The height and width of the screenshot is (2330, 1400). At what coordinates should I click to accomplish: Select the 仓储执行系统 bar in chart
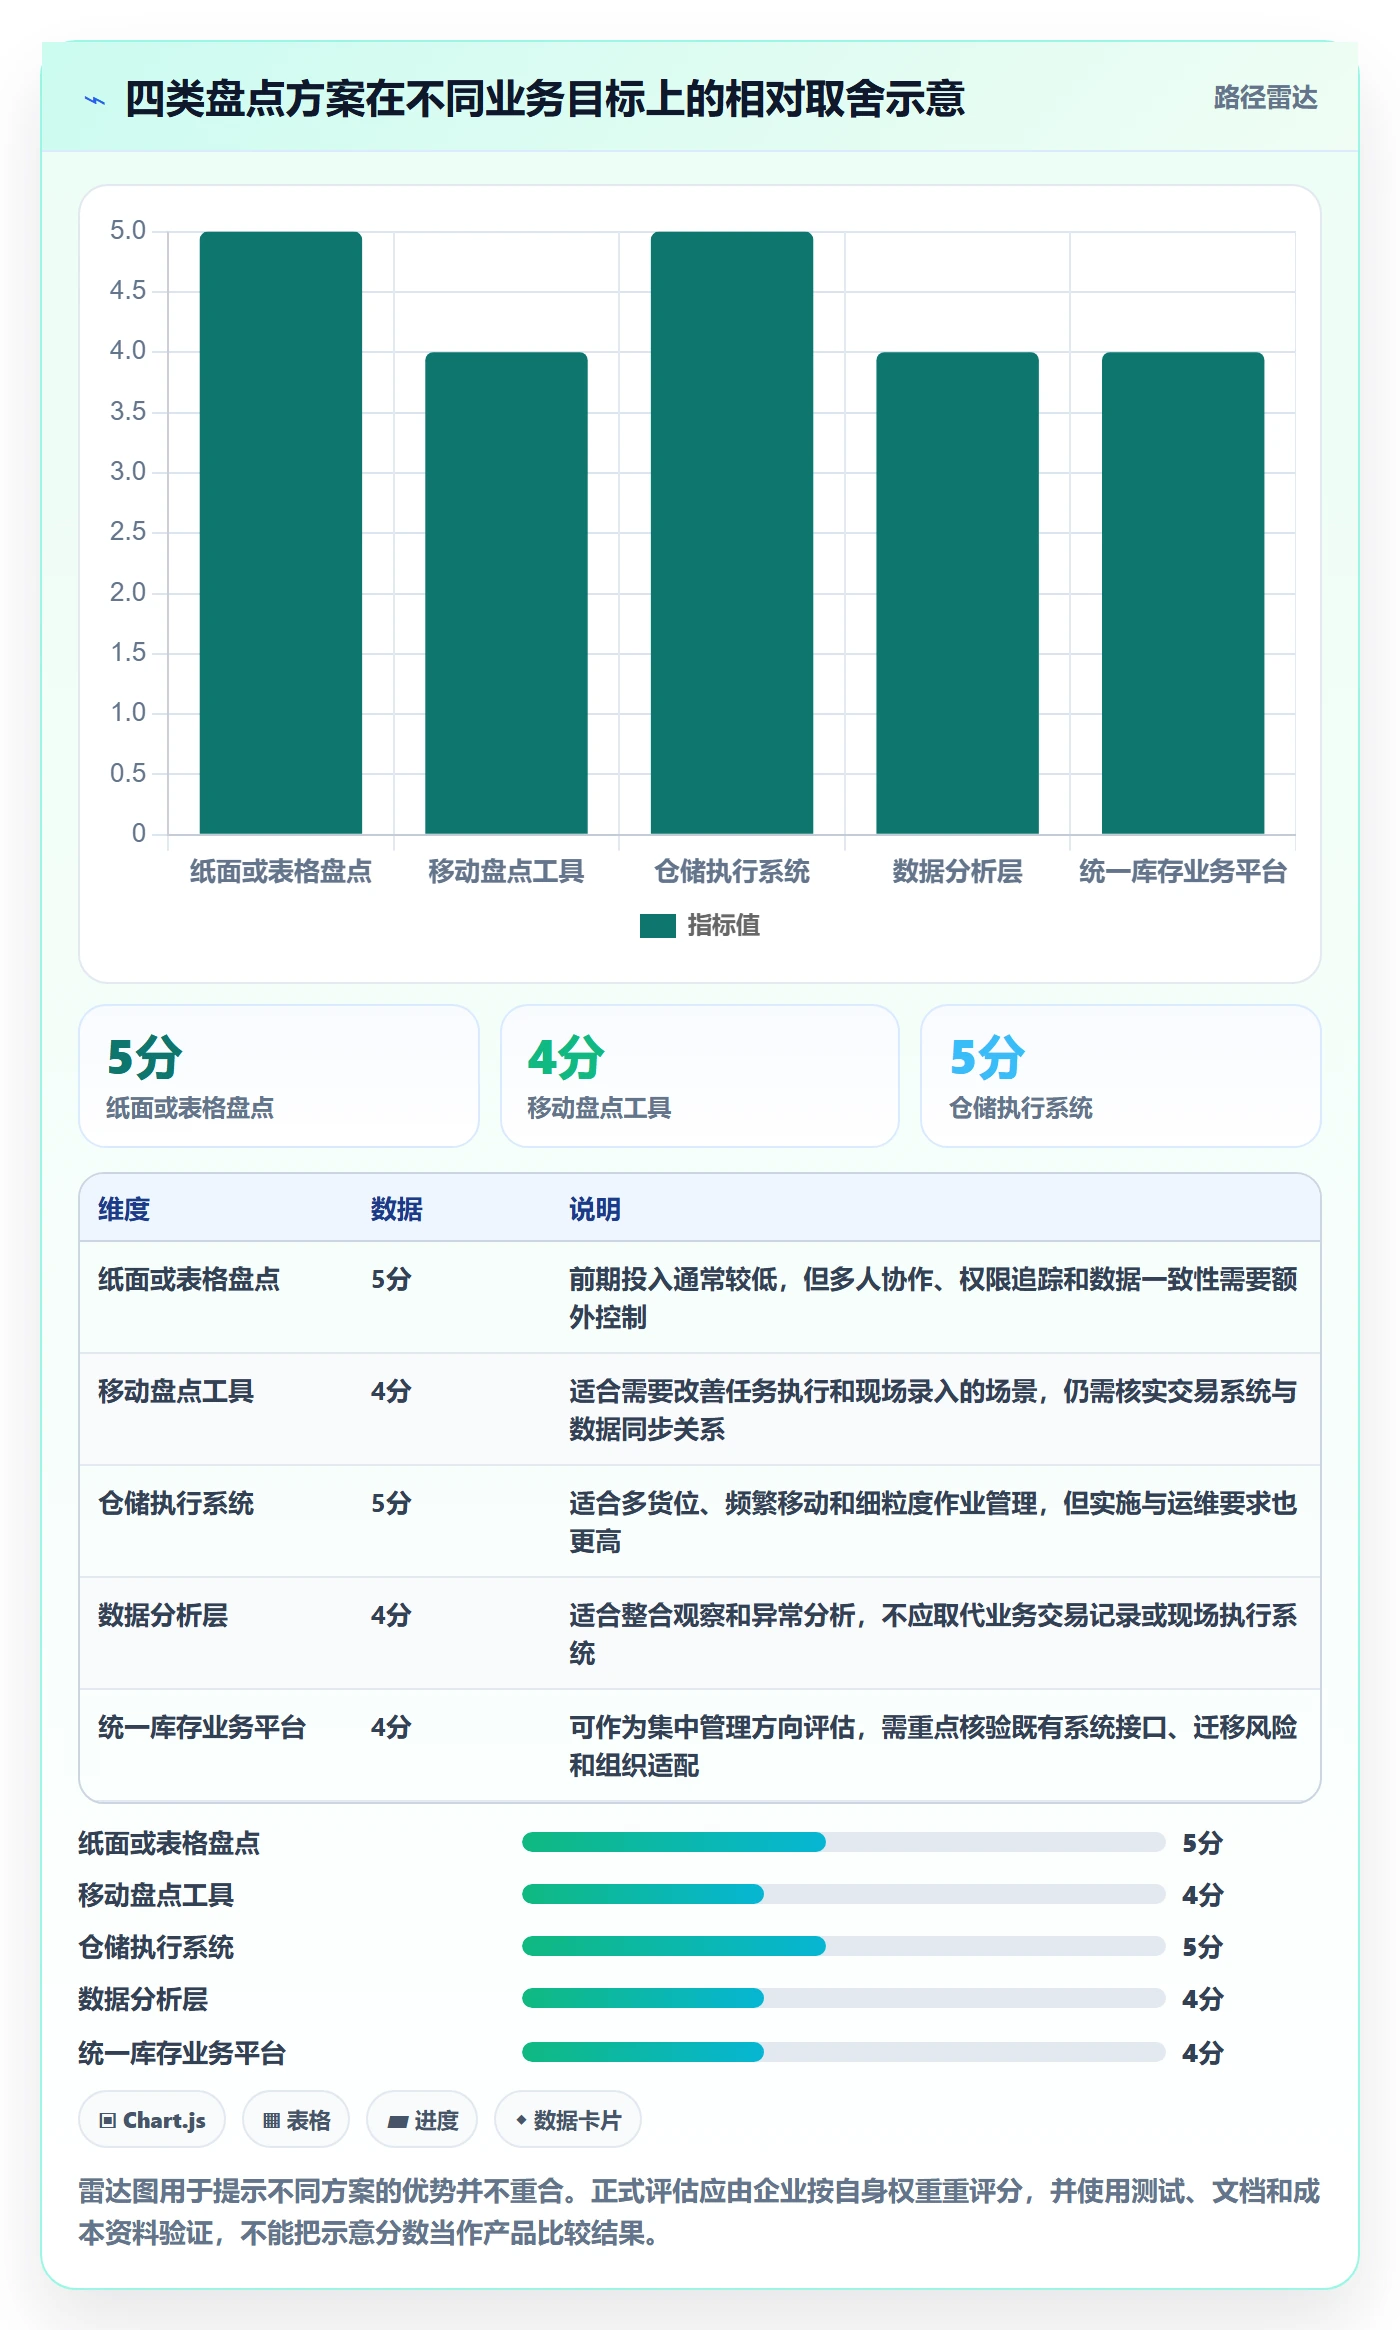(x=732, y=532)
